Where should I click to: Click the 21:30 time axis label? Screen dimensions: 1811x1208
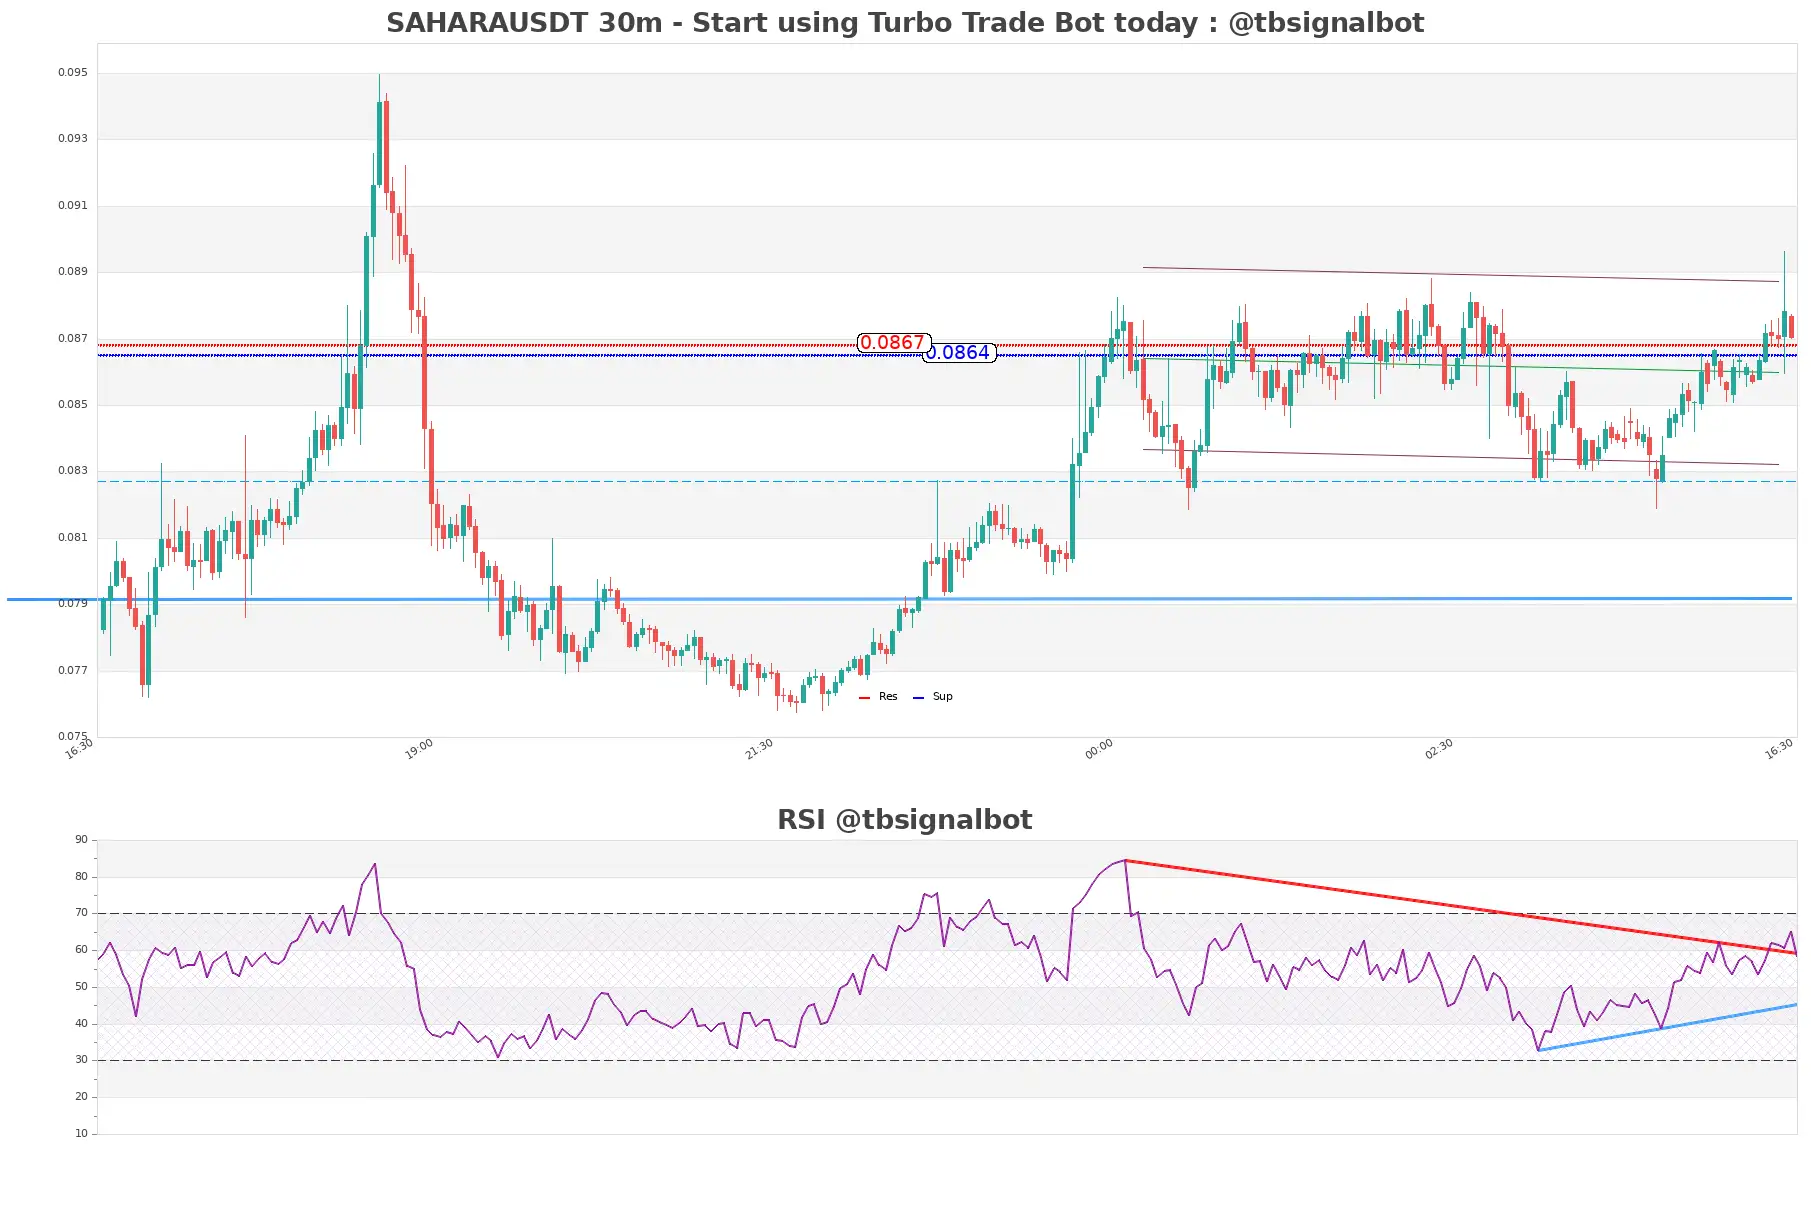[x=759, y=749]
